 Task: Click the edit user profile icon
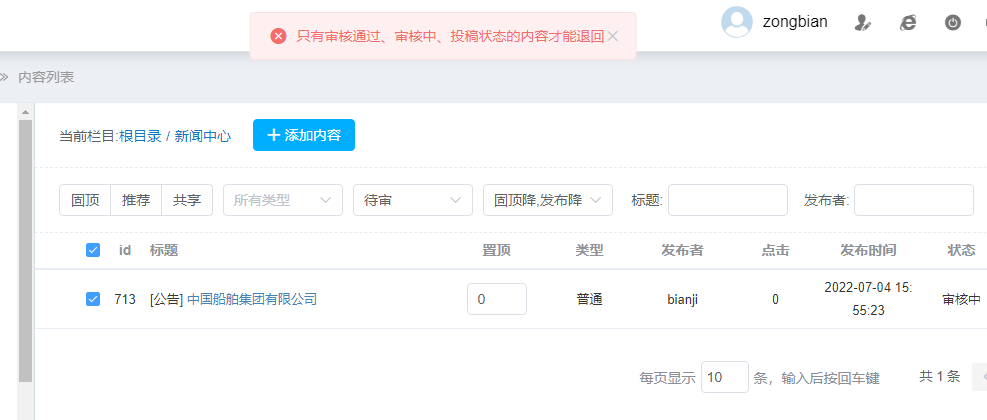point(862,22)
